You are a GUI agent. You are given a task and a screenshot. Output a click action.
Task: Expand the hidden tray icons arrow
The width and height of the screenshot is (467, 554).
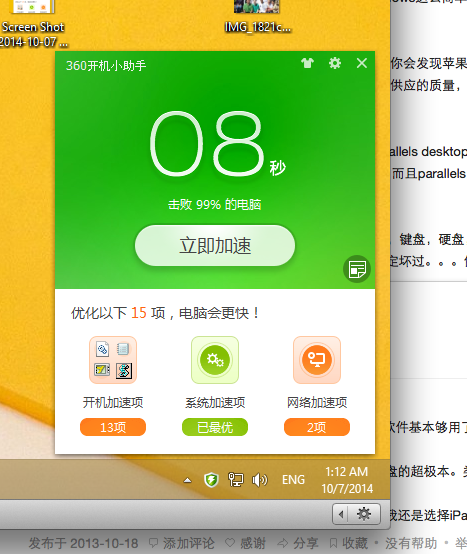[x=188, y=480]
